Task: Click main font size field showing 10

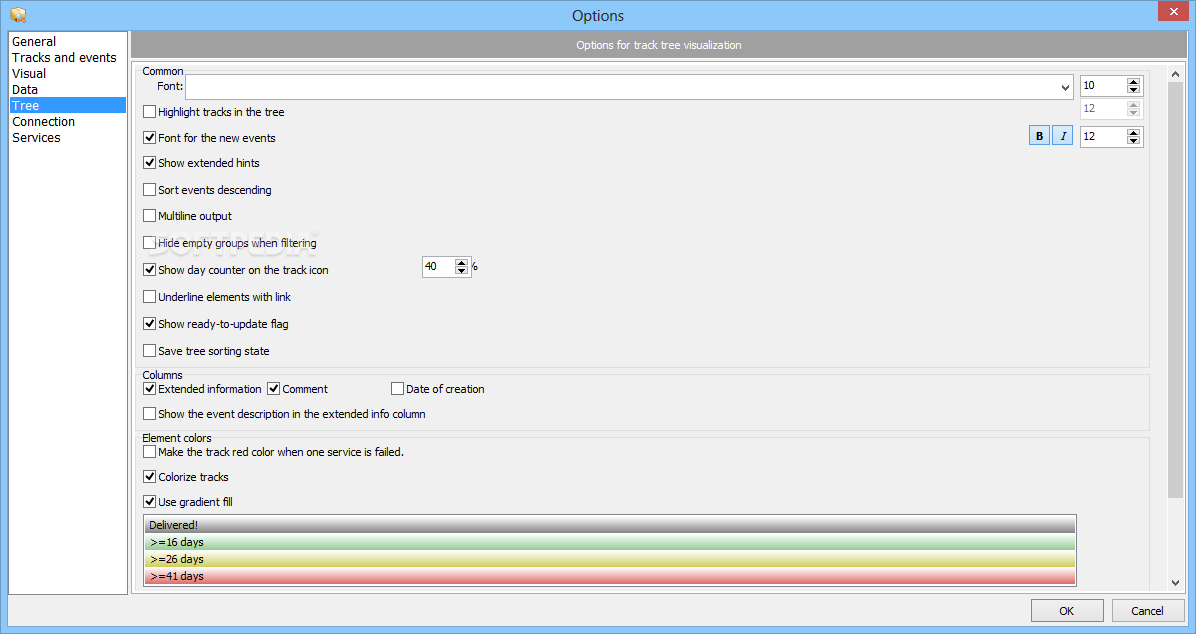Action: pyautogui.click(x=1104, y=85)
